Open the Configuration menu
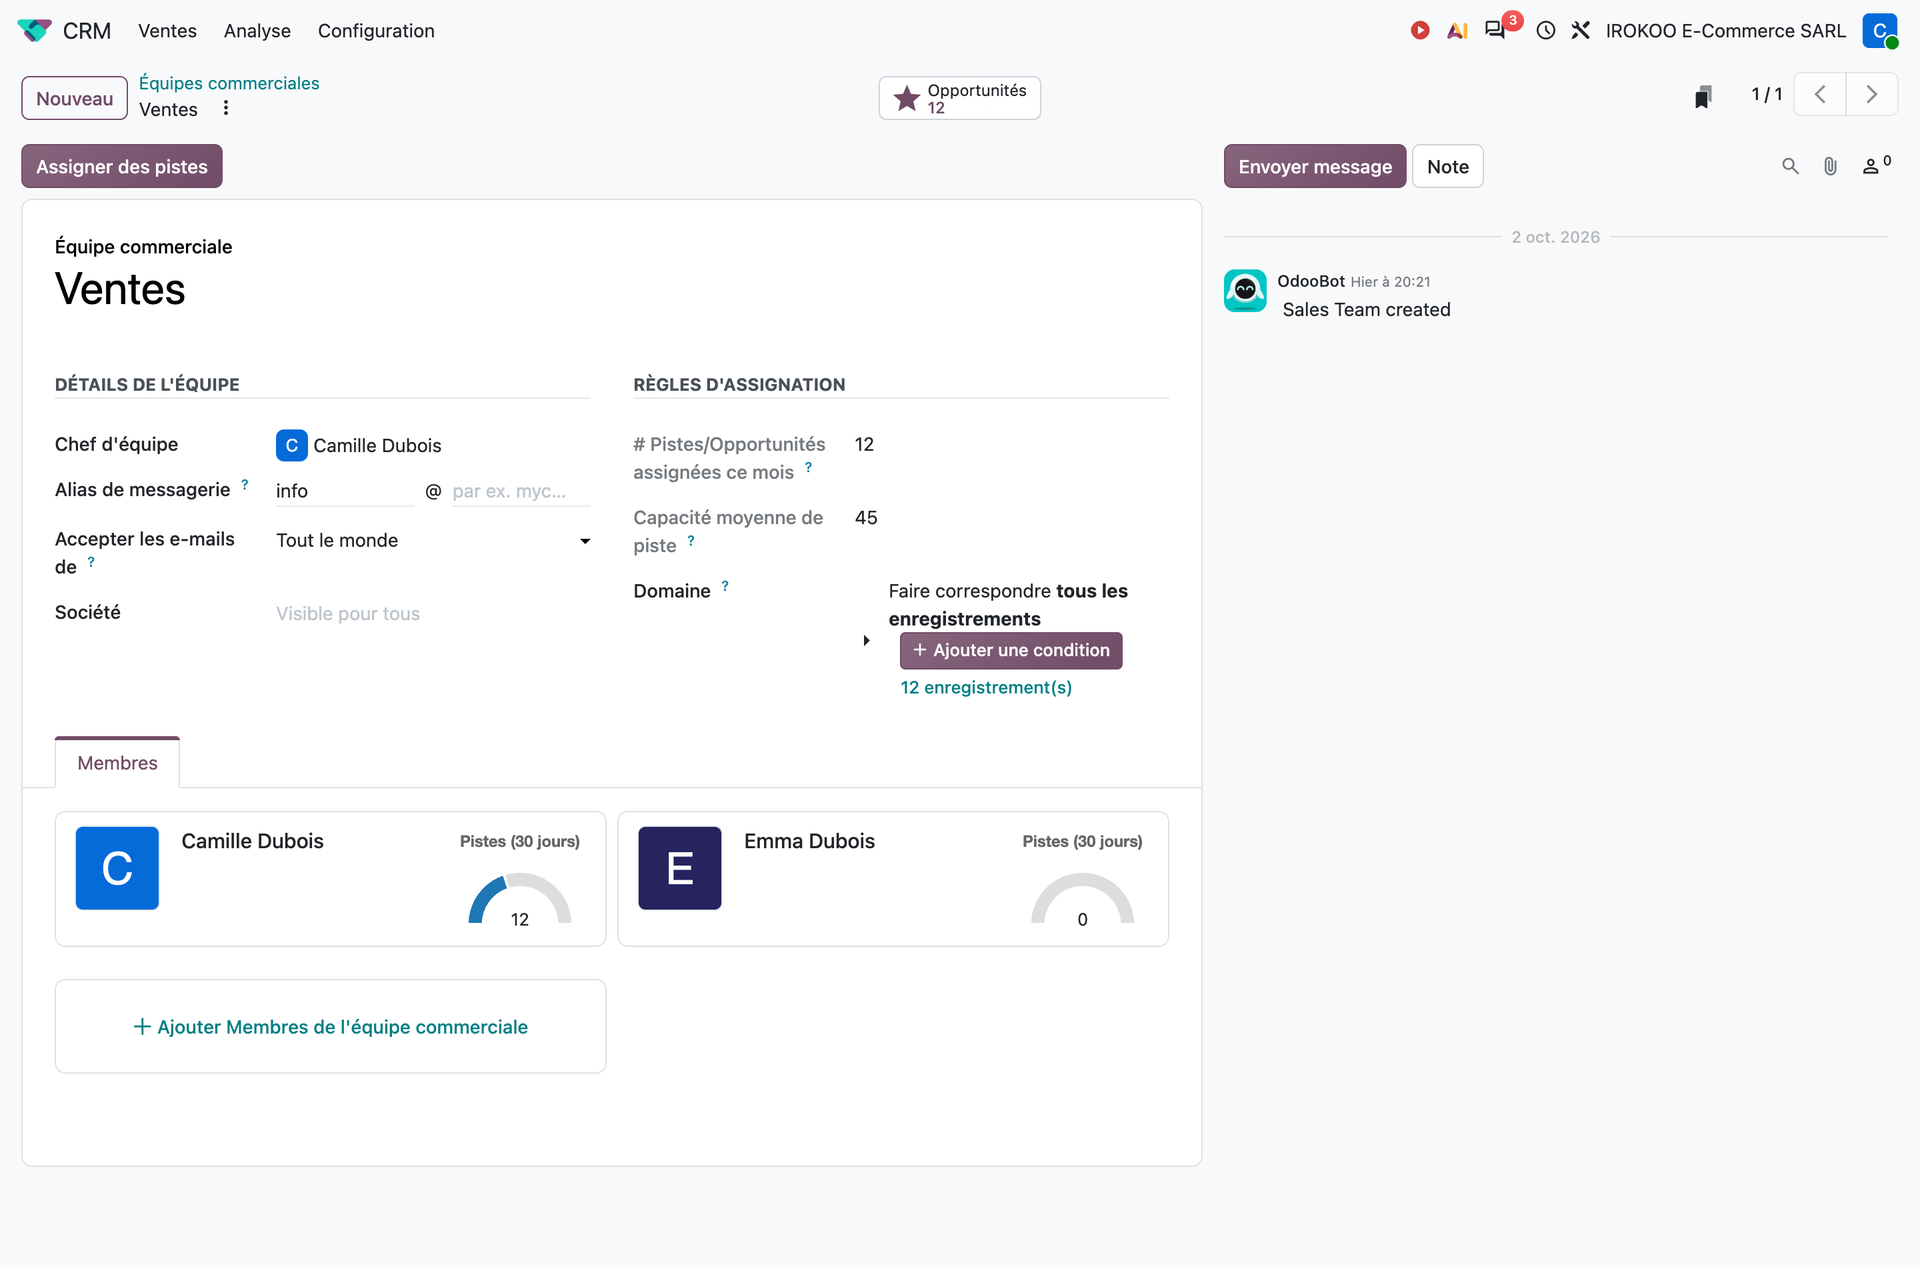This screenshot has width=1920, height=1267. coord(376,31)
